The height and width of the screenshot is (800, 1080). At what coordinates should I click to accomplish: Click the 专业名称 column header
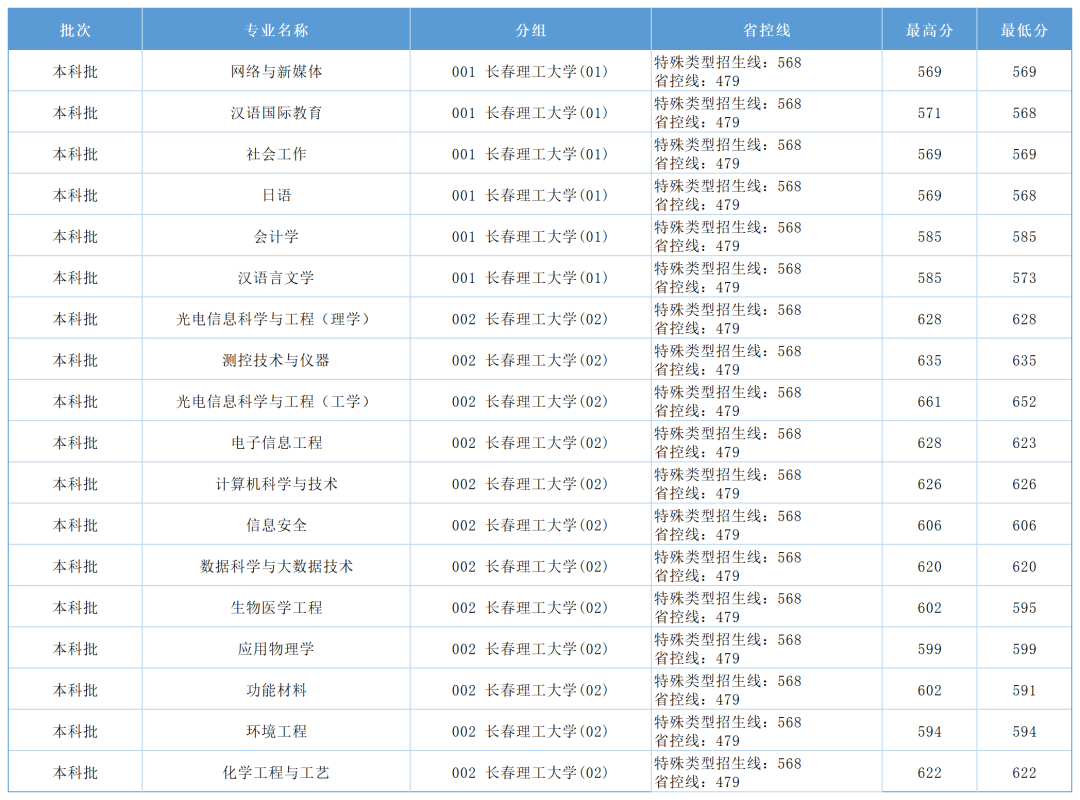coord(276,30)
